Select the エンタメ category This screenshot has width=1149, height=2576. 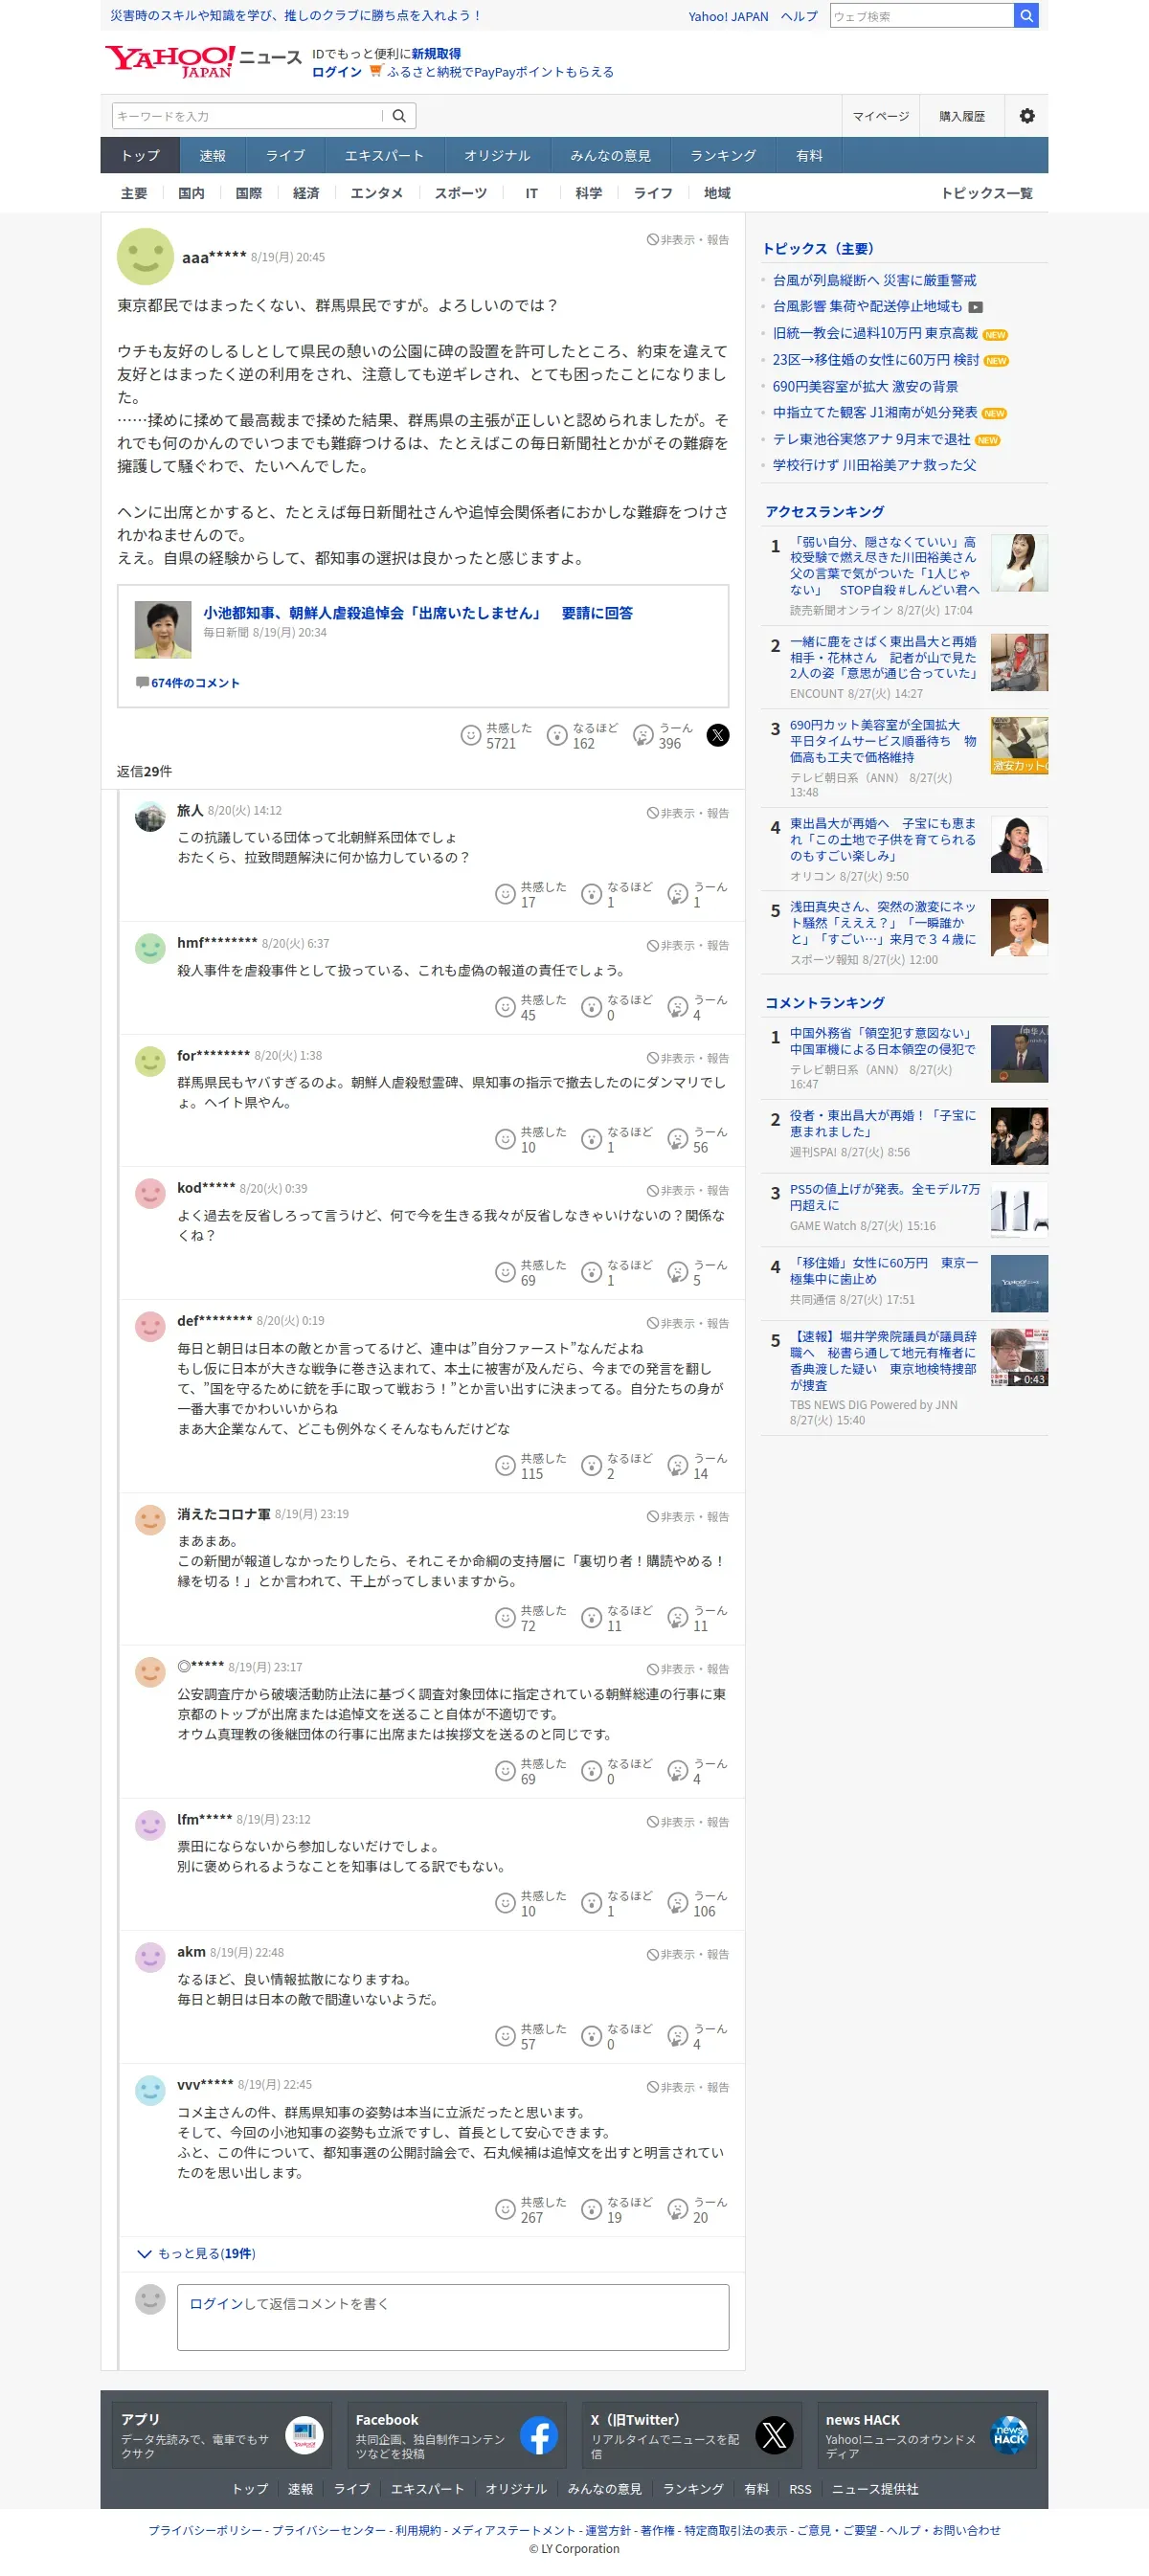coord(377,193)
